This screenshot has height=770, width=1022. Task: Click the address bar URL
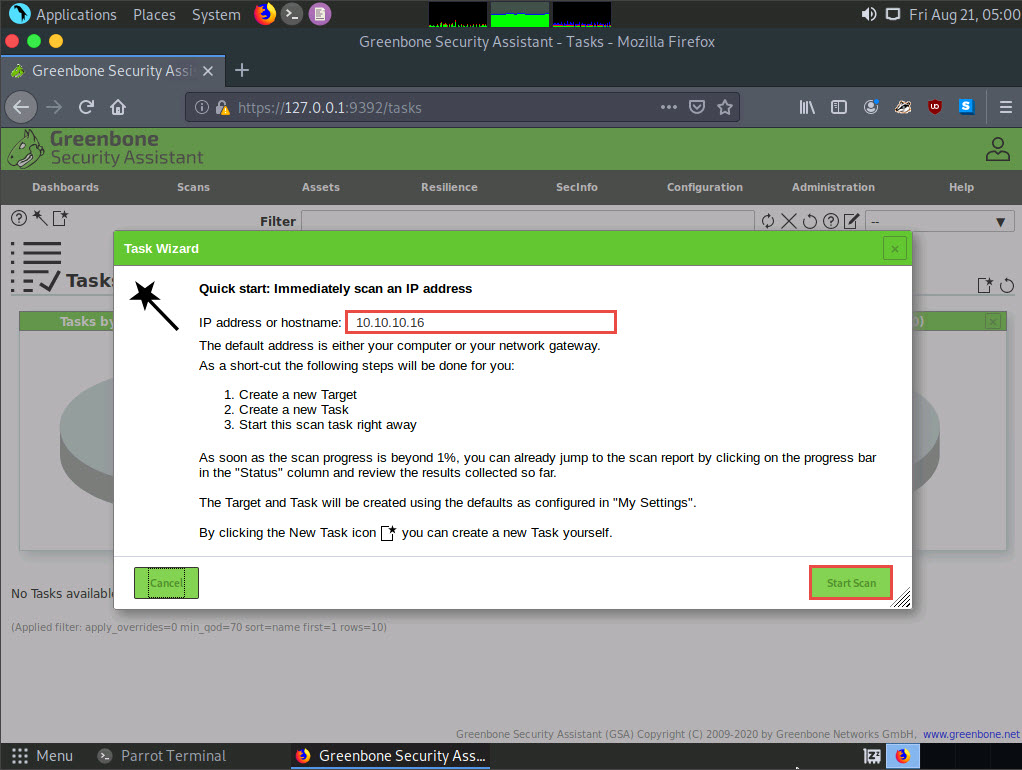coord(330,108)
